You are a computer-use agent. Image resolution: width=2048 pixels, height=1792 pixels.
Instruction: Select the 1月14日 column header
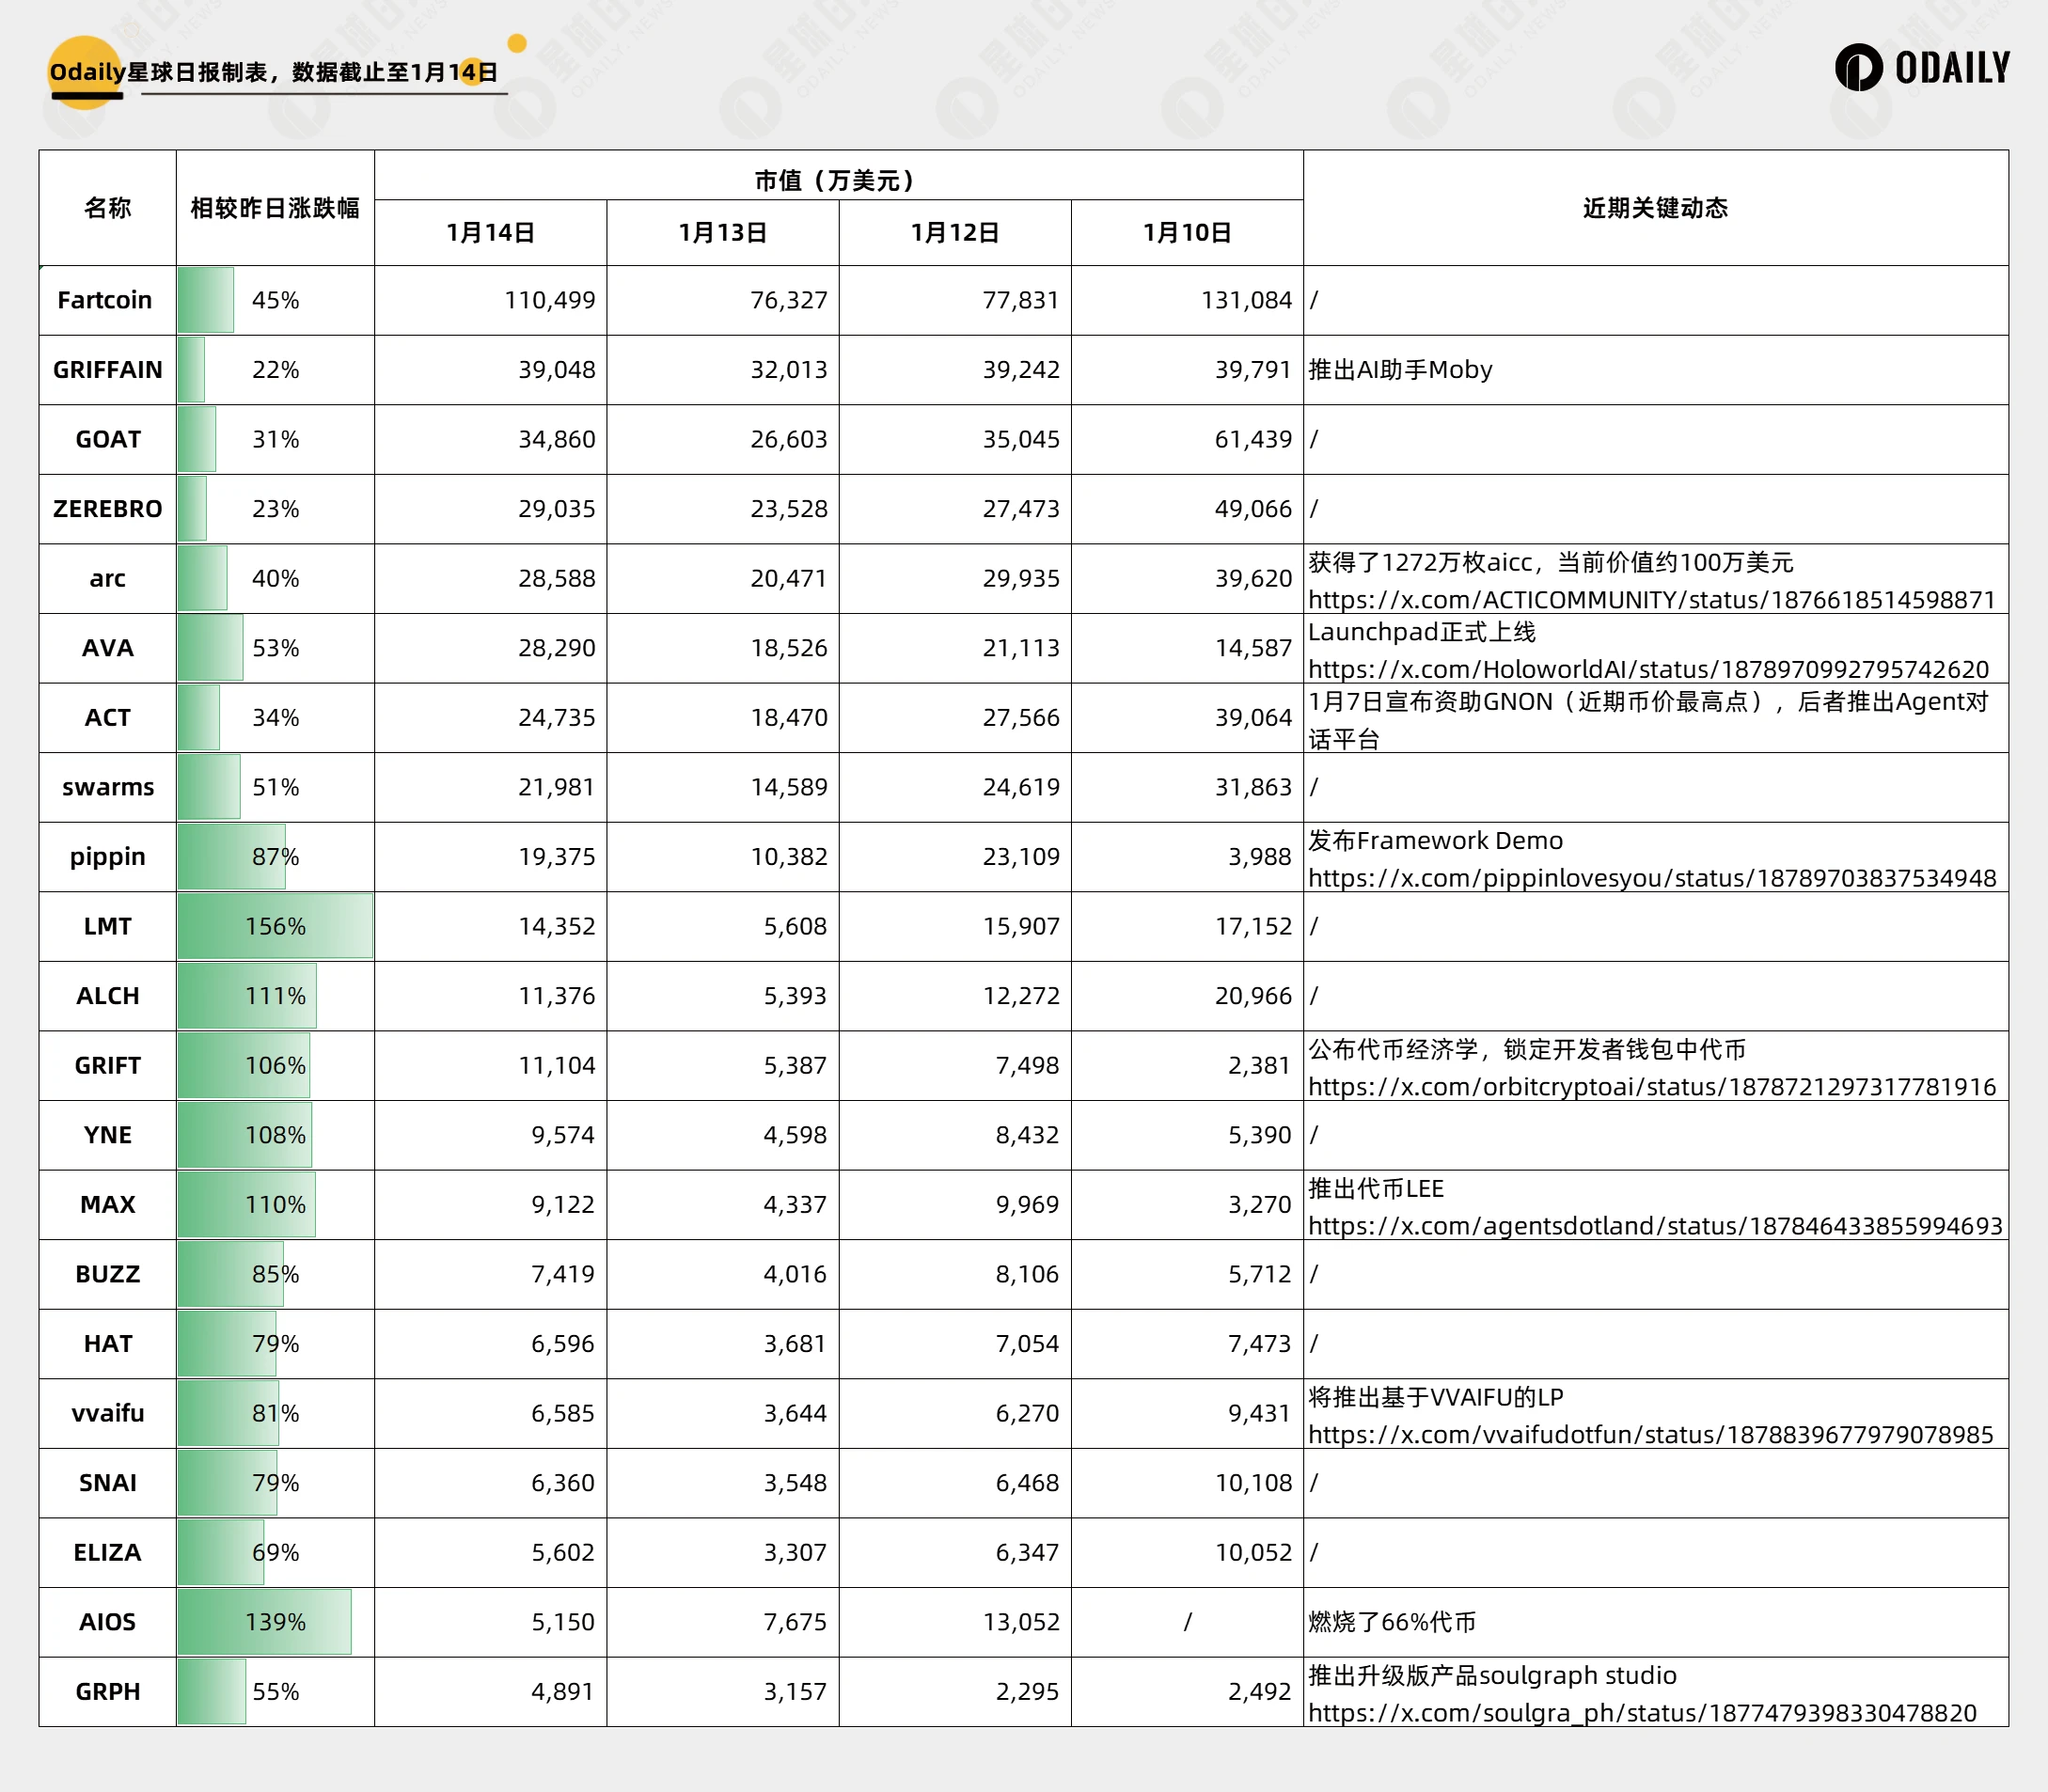coord(490,233)
